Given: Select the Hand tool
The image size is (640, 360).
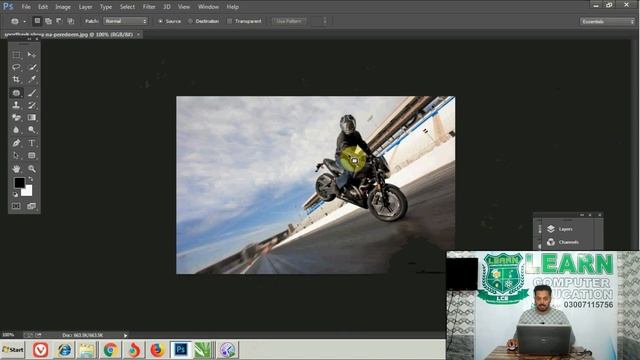Looking at the screenshot, I should pyautogui.click(x=16, y=169).
